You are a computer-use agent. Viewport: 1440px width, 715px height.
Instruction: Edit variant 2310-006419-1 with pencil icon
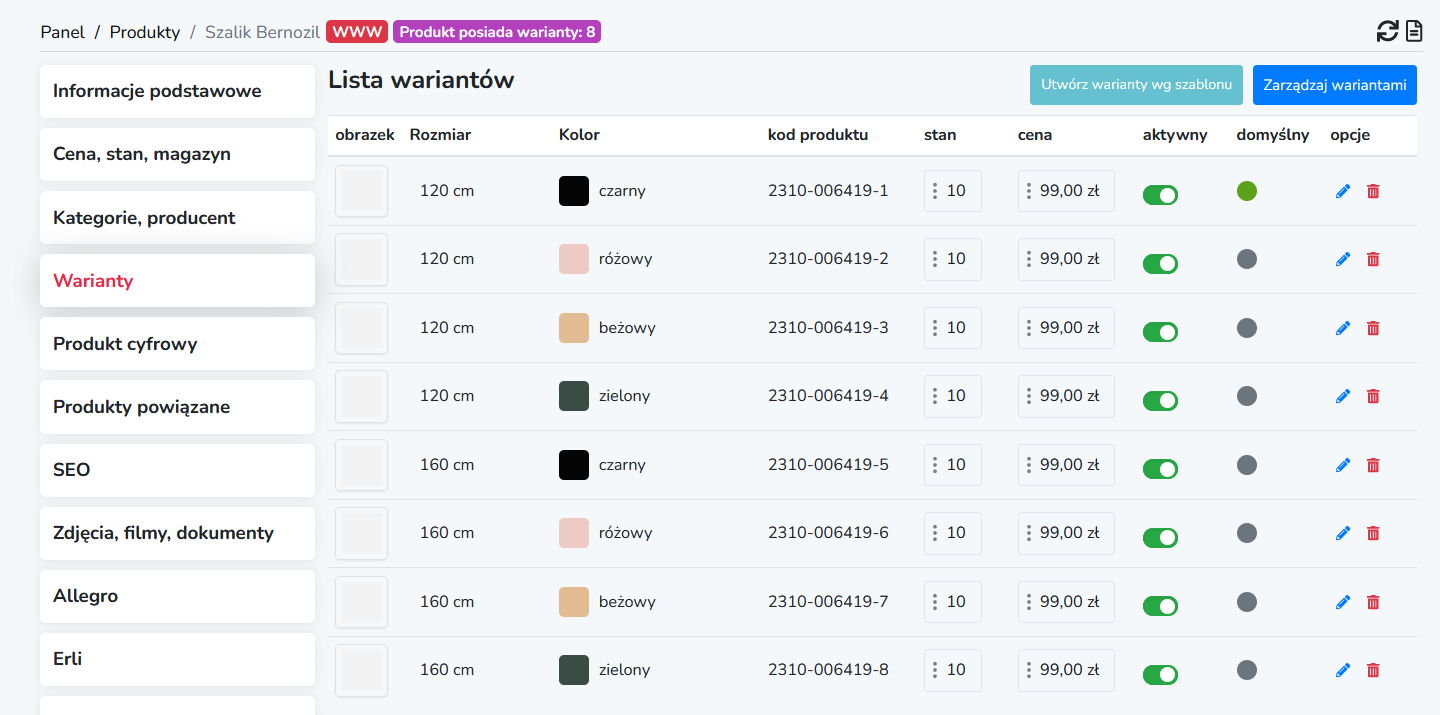[x=1343, y=191]
